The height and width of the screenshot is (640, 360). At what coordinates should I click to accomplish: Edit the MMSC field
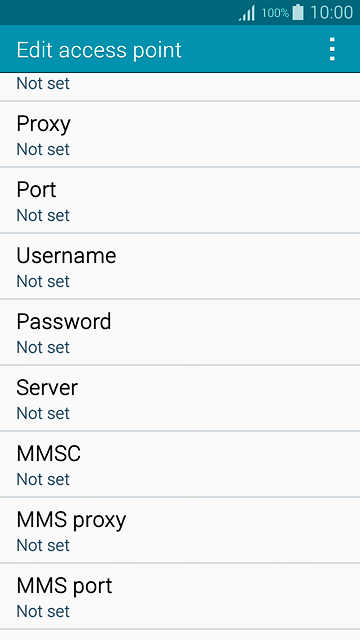[180, 464]
